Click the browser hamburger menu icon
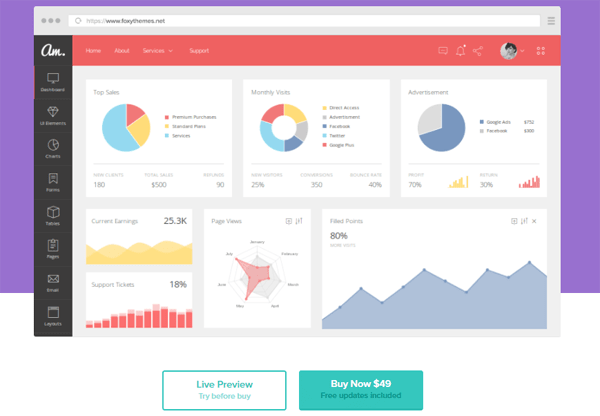 [551, 21]
